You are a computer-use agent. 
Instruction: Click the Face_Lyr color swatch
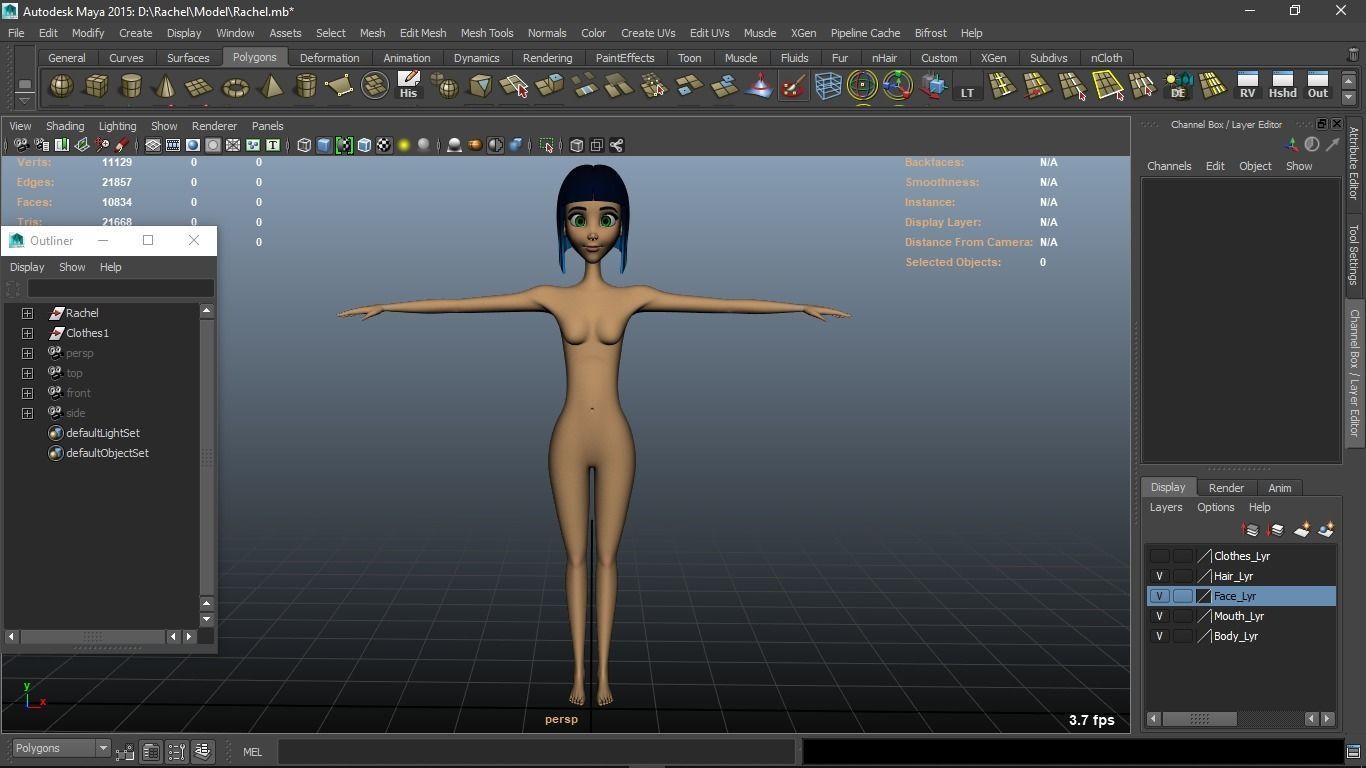point(1204,596)
